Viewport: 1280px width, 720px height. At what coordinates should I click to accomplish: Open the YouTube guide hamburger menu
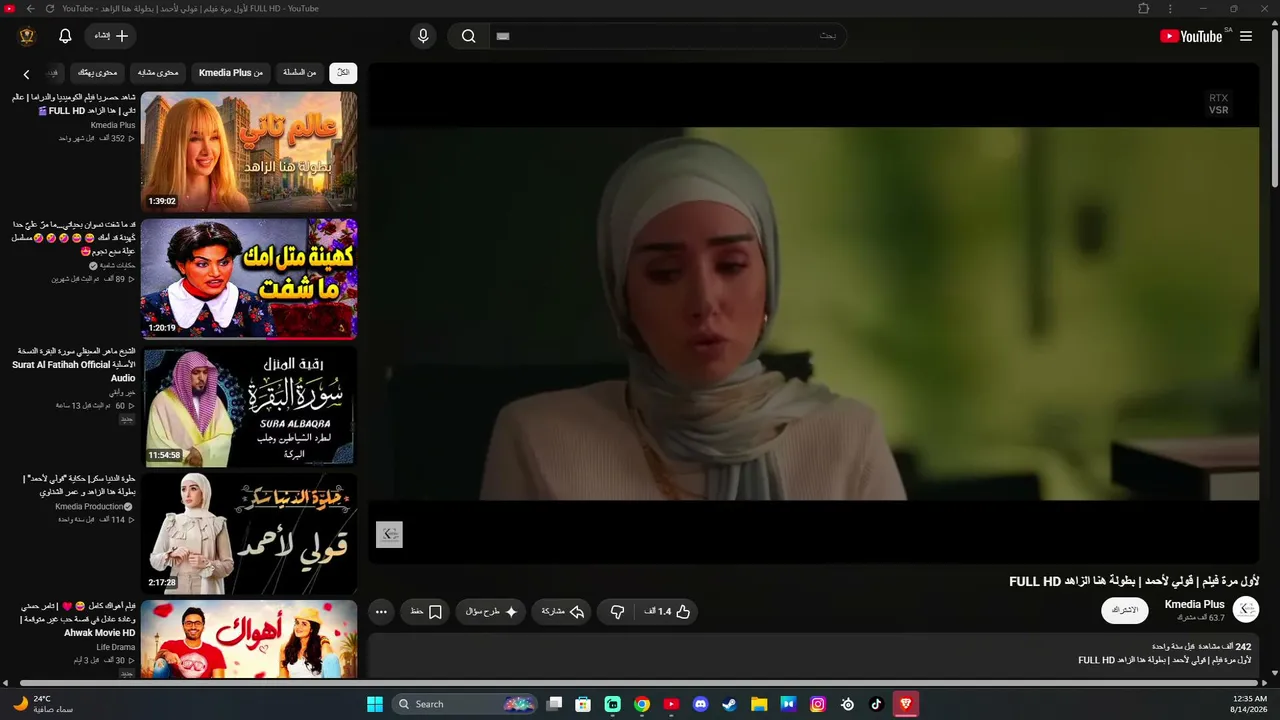coord(1246,36)
